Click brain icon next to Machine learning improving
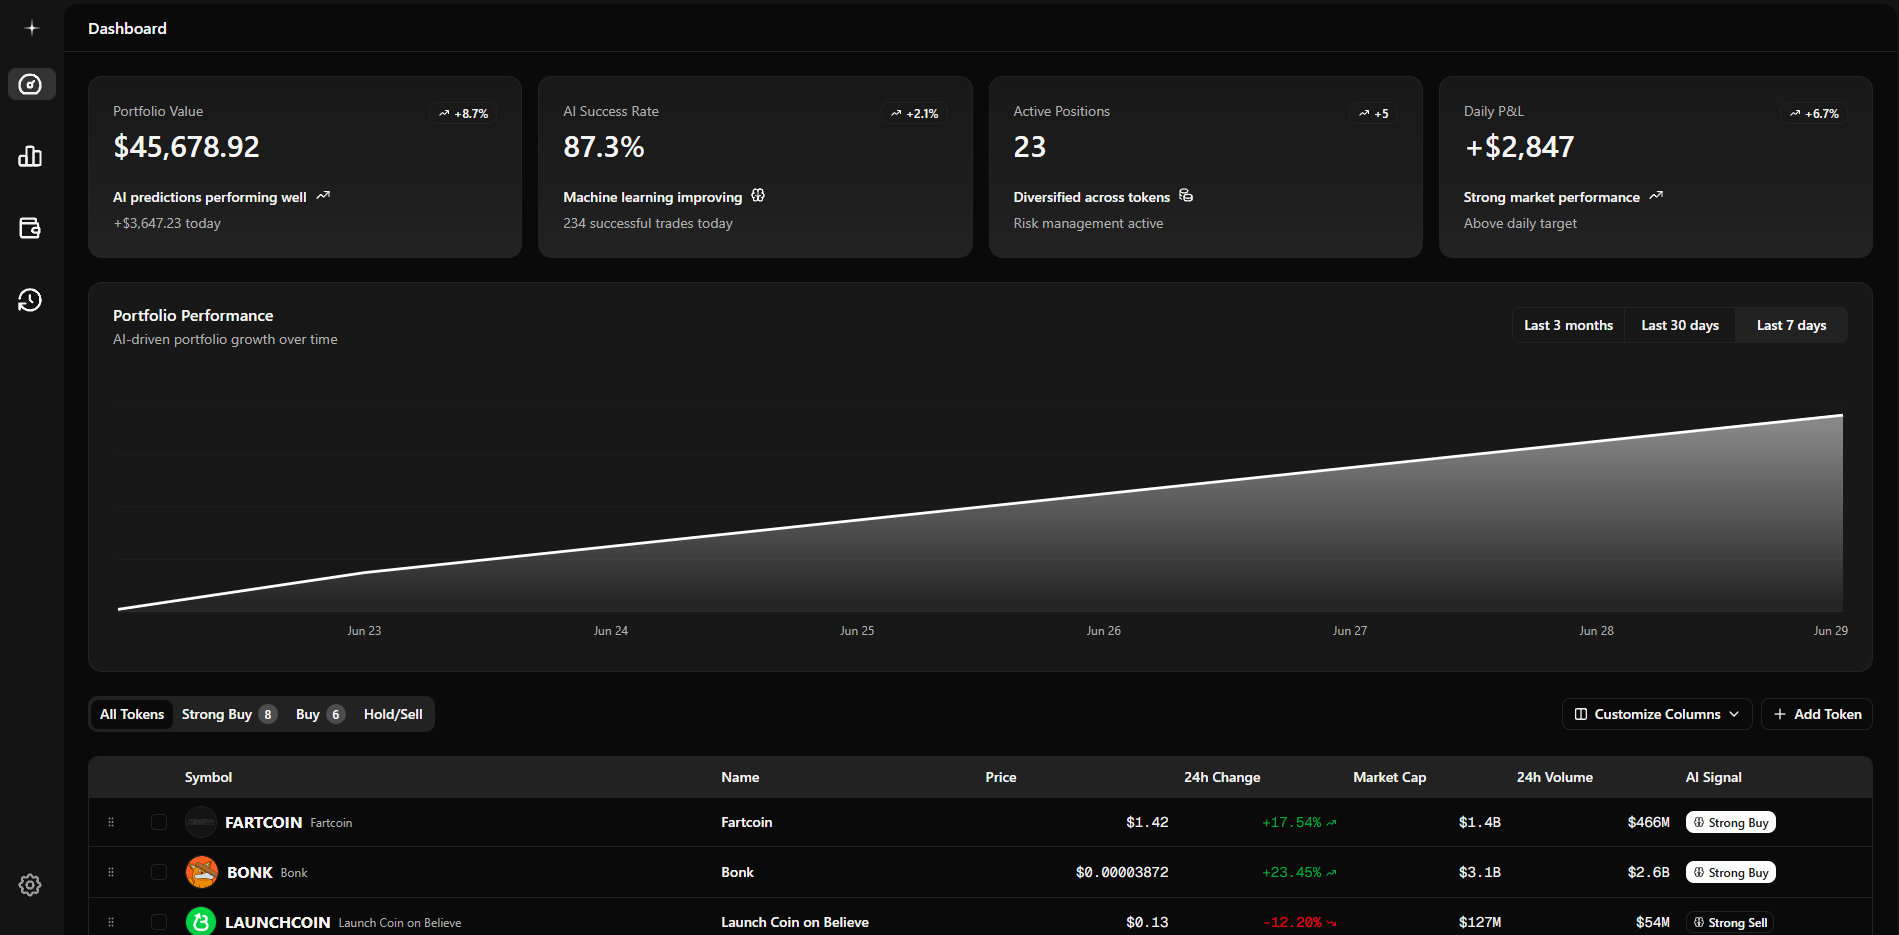This screenshot has width=1899, height=935. click(x=758, y=196)
